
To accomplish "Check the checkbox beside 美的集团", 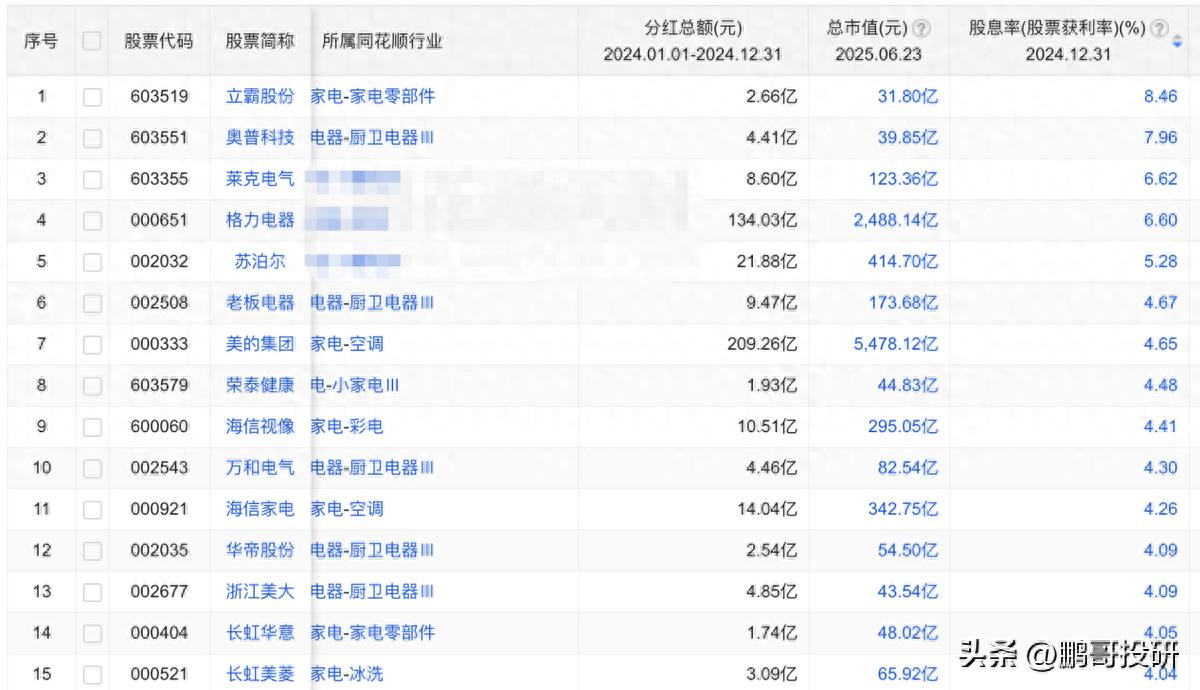I will tap(91, 343).
